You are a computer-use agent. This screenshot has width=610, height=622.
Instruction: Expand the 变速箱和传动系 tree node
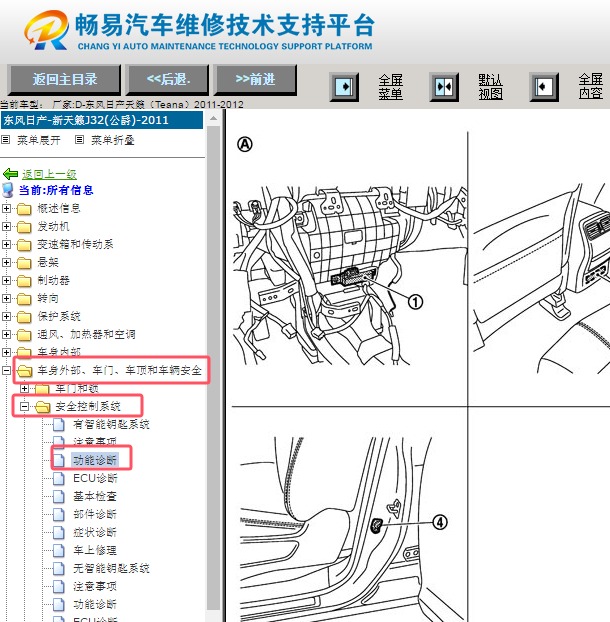[6, 244]
